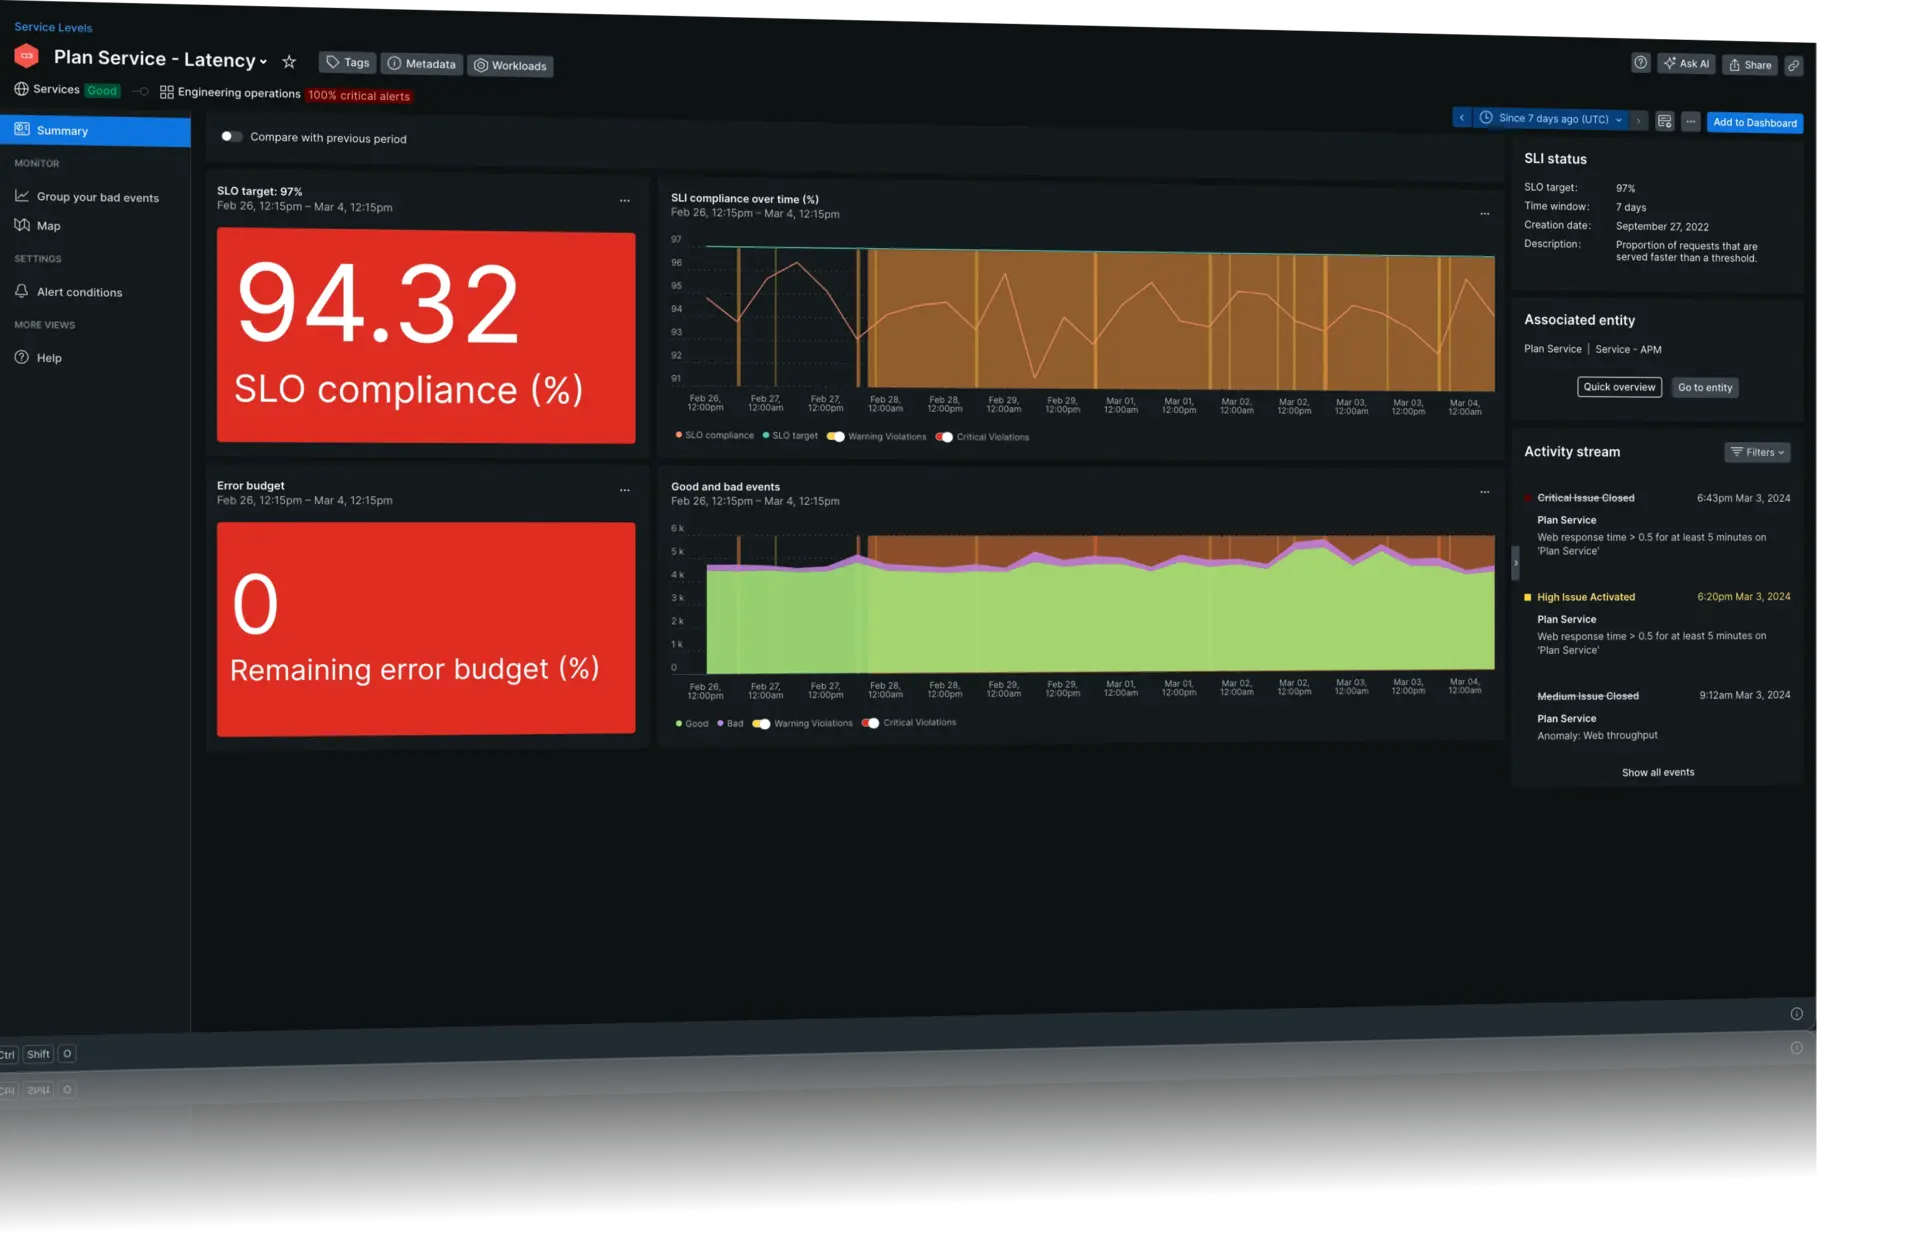Copy the permalink using the link icon

(1793, 64)
